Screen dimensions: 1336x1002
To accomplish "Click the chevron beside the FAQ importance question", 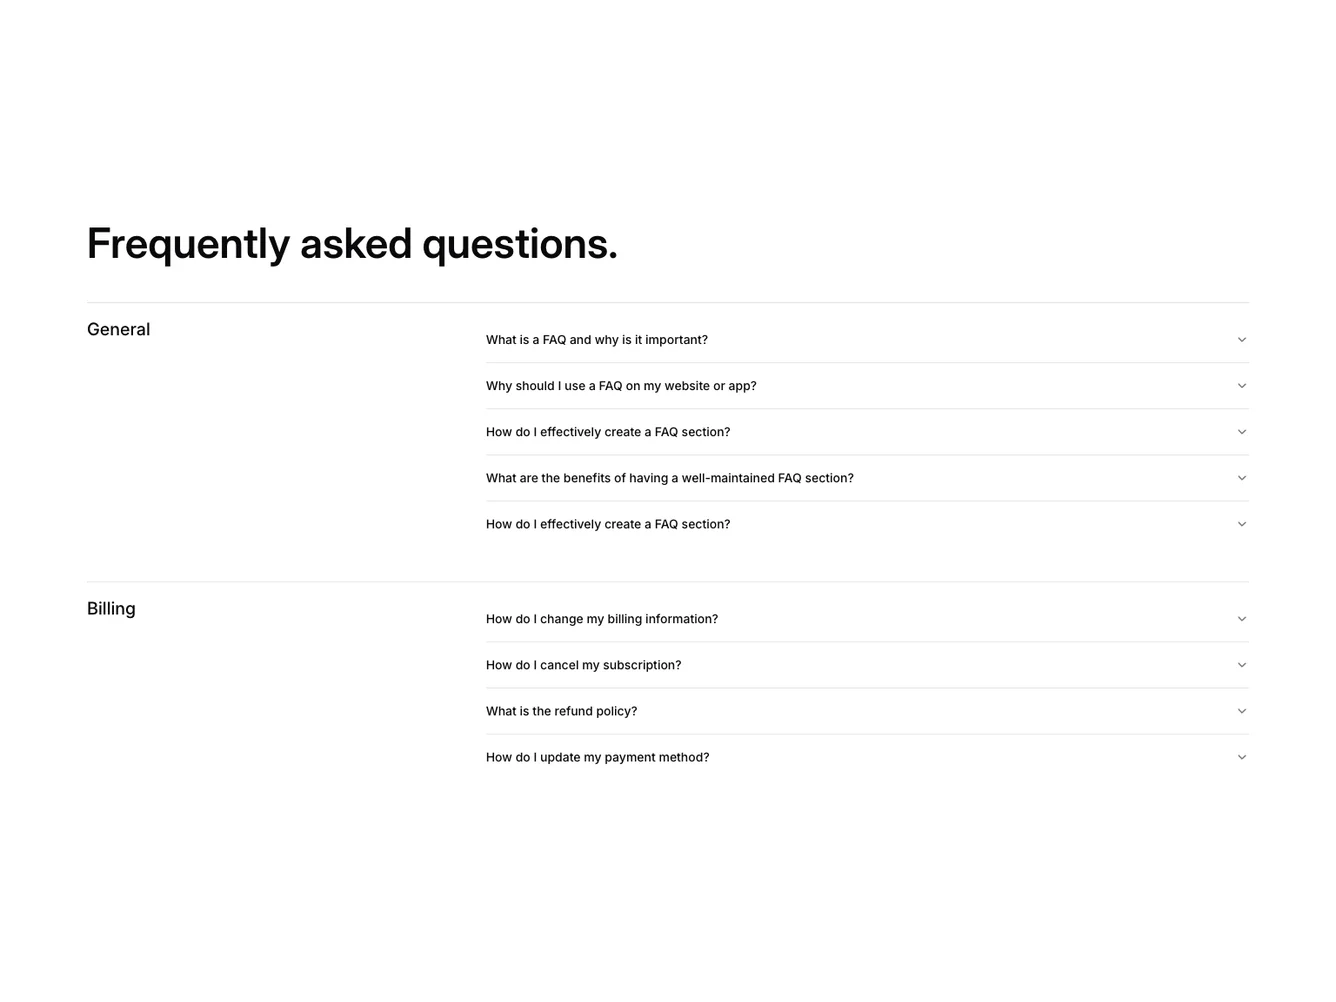I will click(x=1241, y=340).
